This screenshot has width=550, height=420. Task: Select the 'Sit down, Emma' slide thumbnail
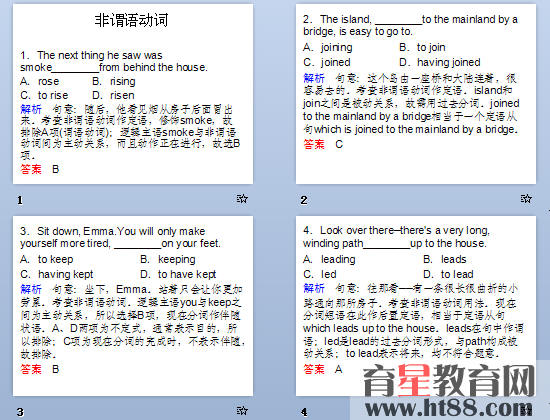(x=133, y=306)
